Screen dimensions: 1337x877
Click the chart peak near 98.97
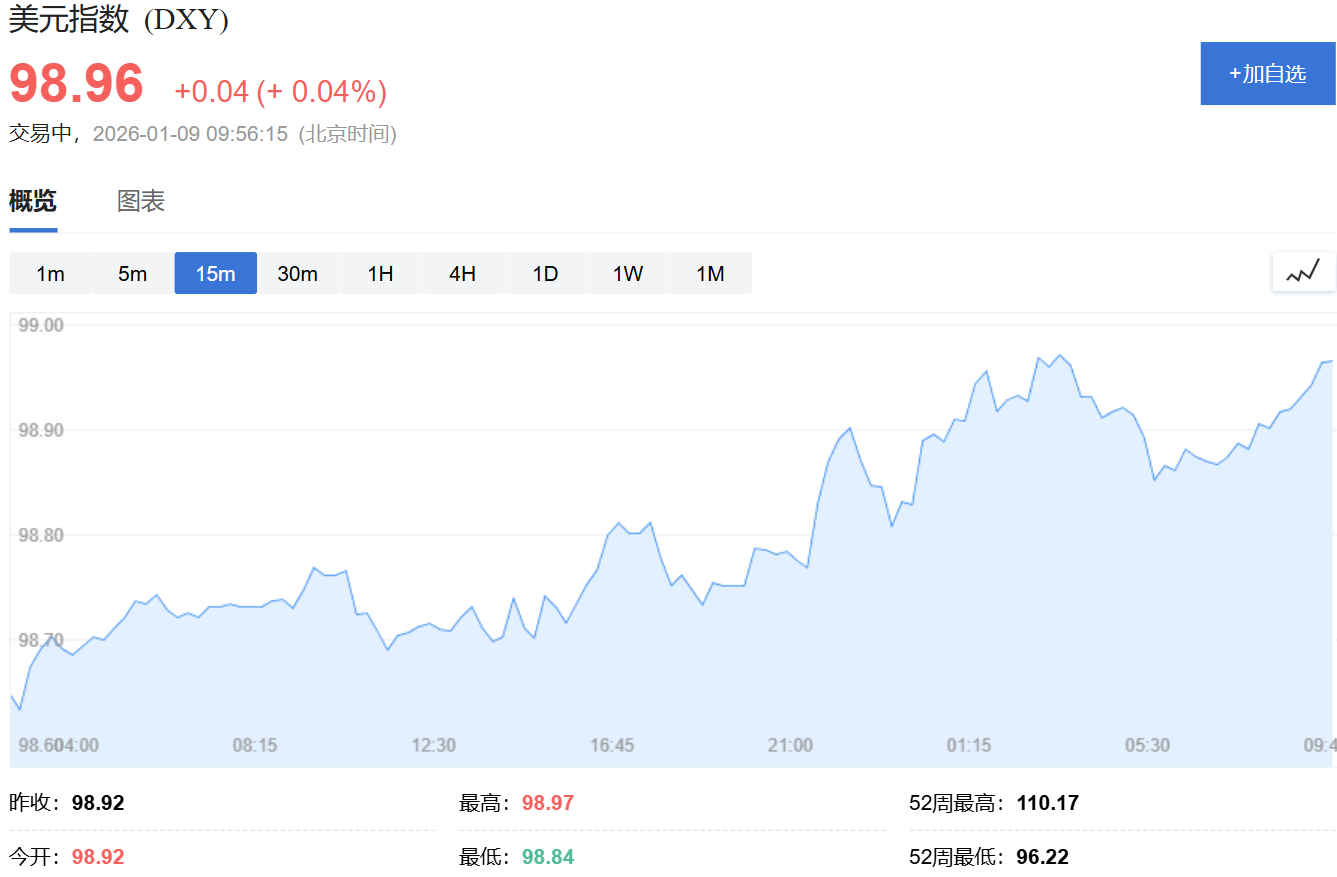(1060, 355)
